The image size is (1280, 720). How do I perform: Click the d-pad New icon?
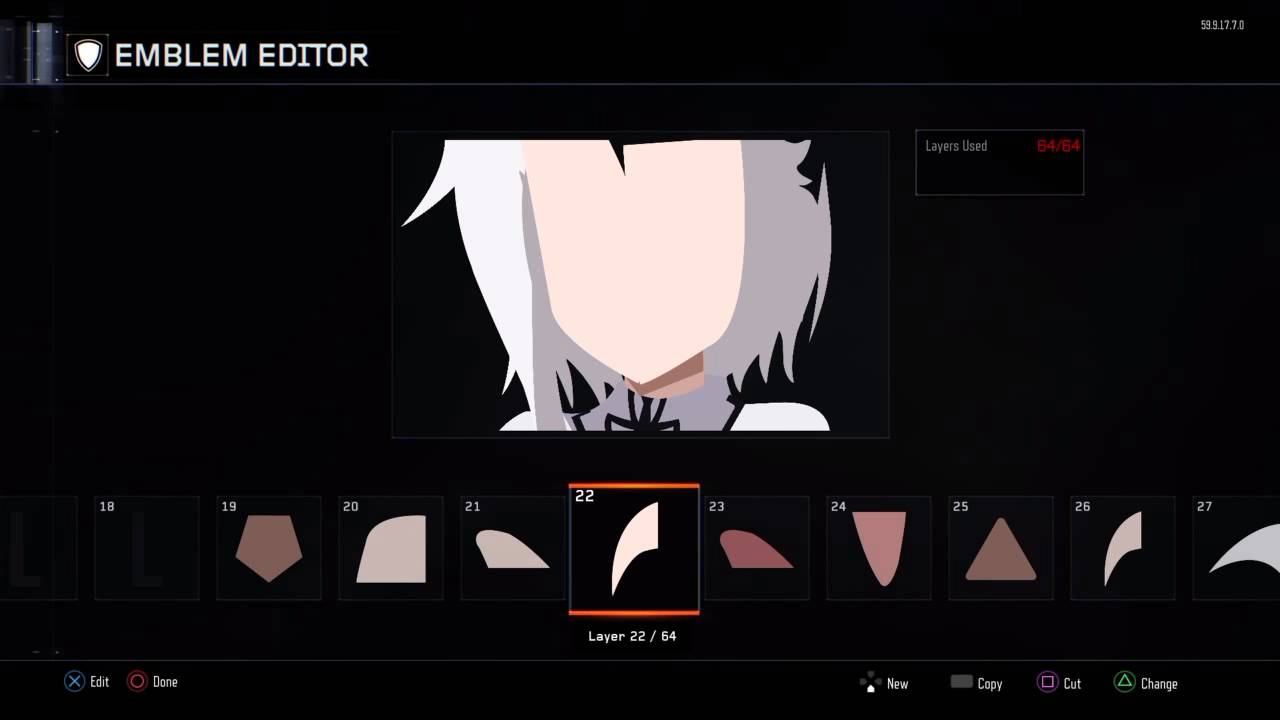[x=870, y=683]
